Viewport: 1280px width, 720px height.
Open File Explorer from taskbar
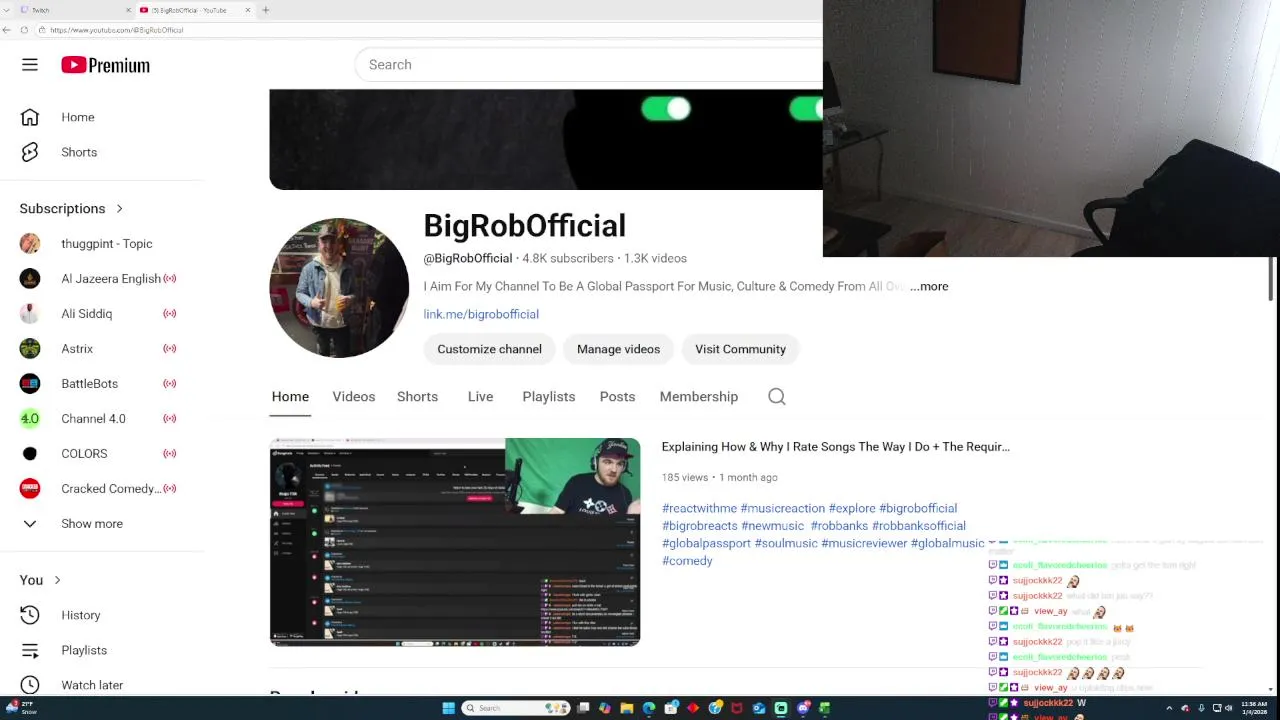tap(627, 708)
